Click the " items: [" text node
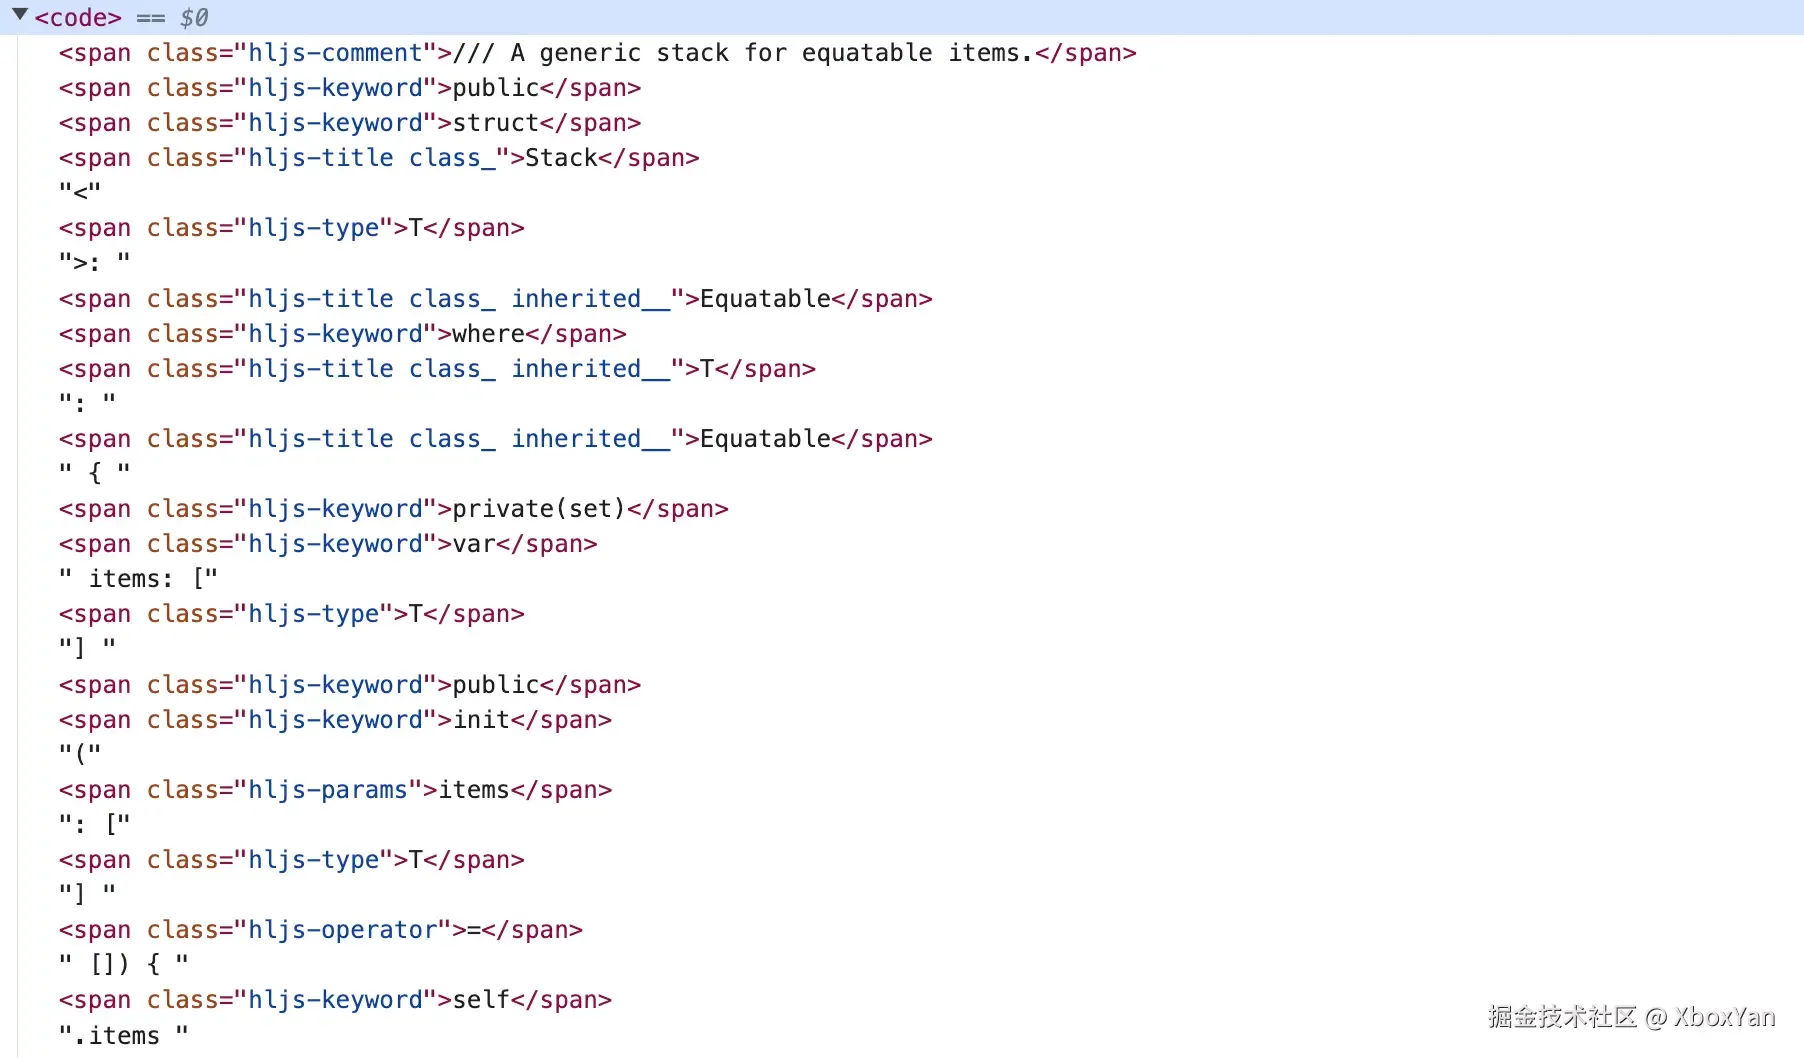This screenshot has height=1058, width=1804. [x=138, y=579]
